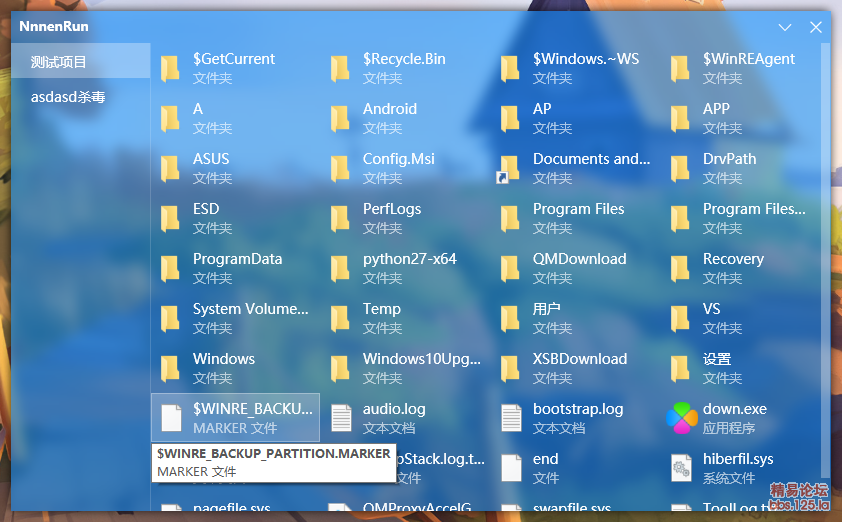Open the python27-x64 folder icon
The width and height of the screenshot is (842, 522).
click(x=340, y=269)
